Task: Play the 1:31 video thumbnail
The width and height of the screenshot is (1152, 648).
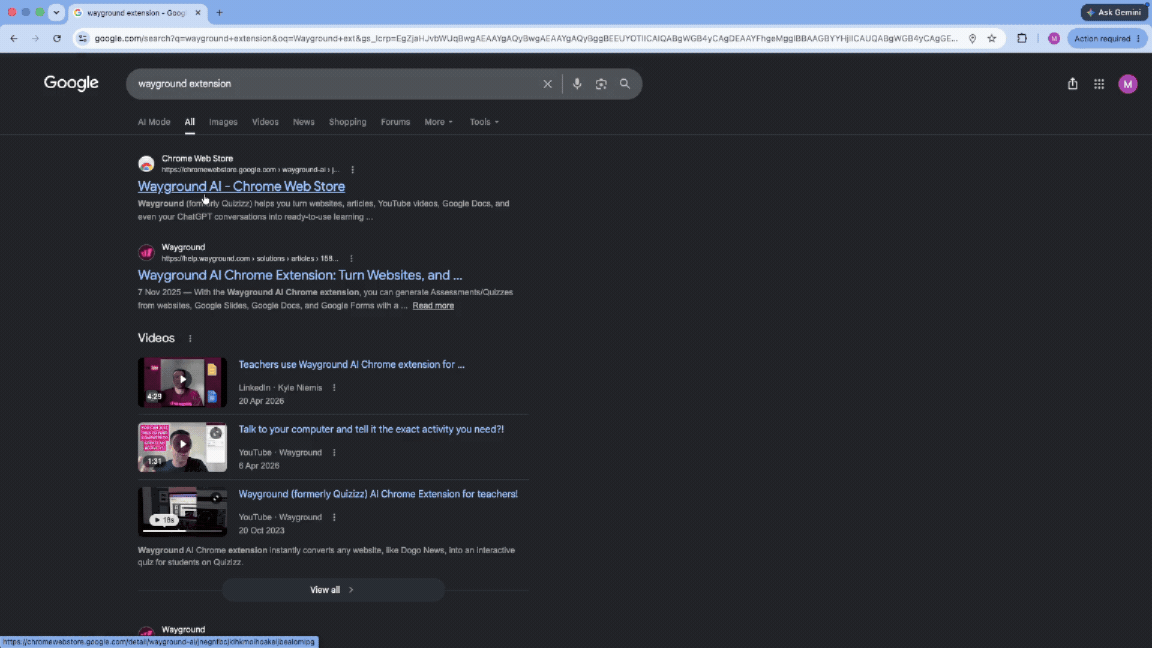Action: tap(182, 447)
